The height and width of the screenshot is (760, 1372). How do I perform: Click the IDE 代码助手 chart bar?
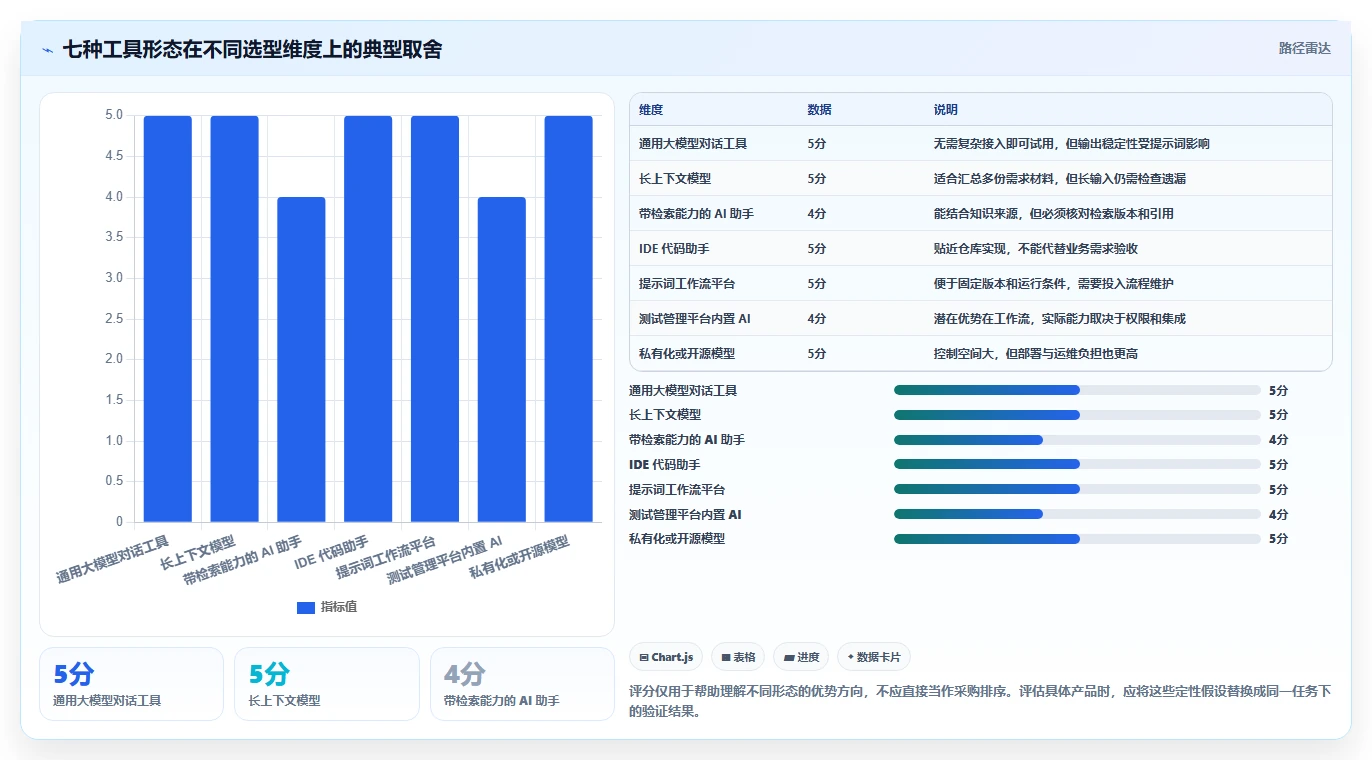[x=368, y=319]
